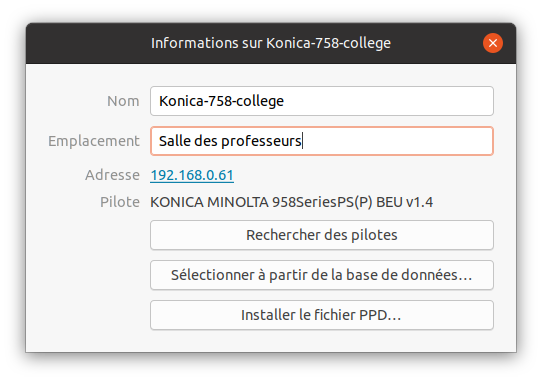
Task: Open Sélectionner à partir de la base de données
Action: (322, 275)
